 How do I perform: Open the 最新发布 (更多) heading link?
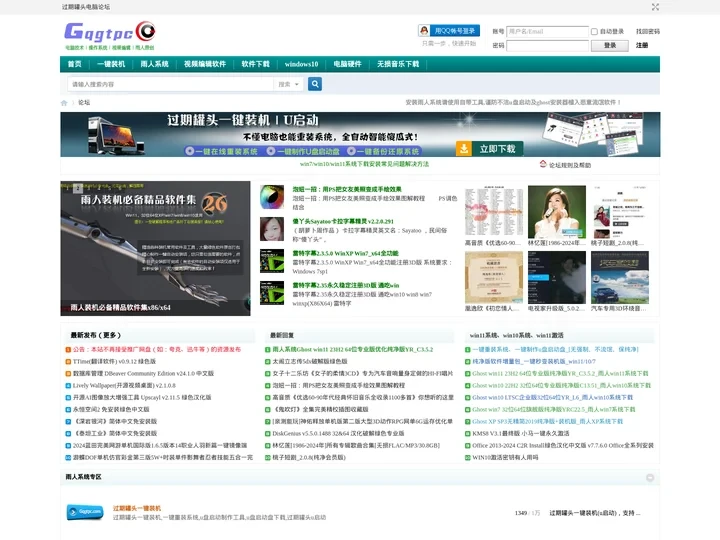tap(96, 335)
